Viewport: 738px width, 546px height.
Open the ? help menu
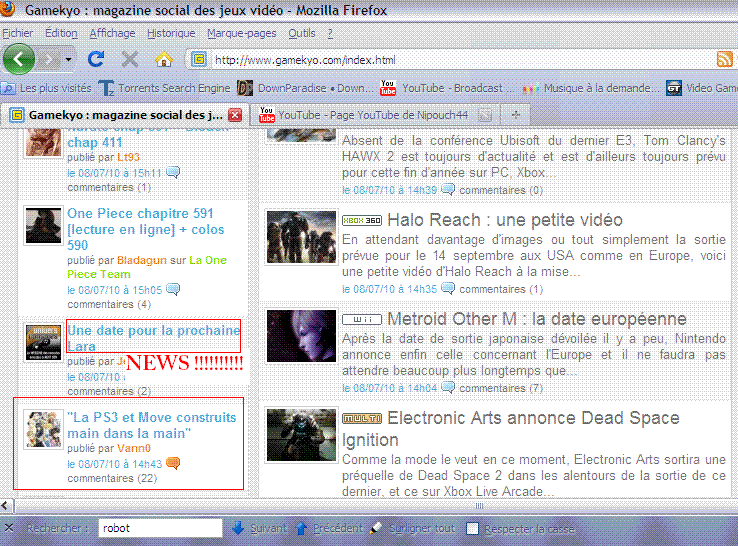coord(330,33)
